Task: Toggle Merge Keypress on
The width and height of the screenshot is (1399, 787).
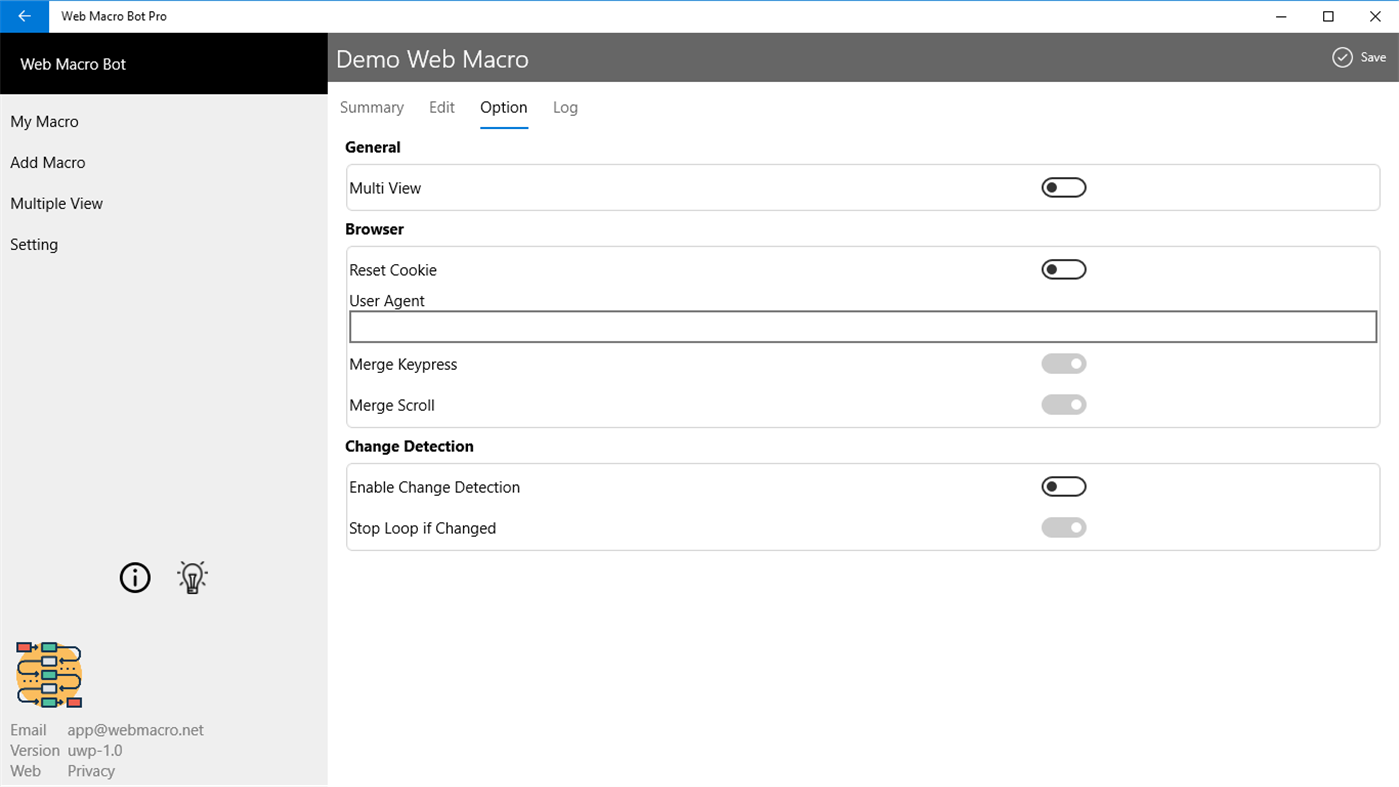Action: click(1063, 363)
